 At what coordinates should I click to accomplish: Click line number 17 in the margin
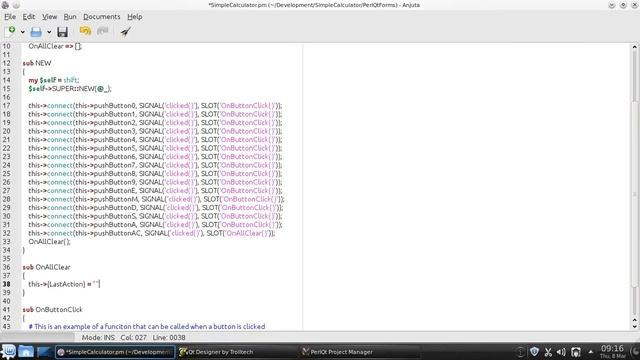(x=7, y=106)
